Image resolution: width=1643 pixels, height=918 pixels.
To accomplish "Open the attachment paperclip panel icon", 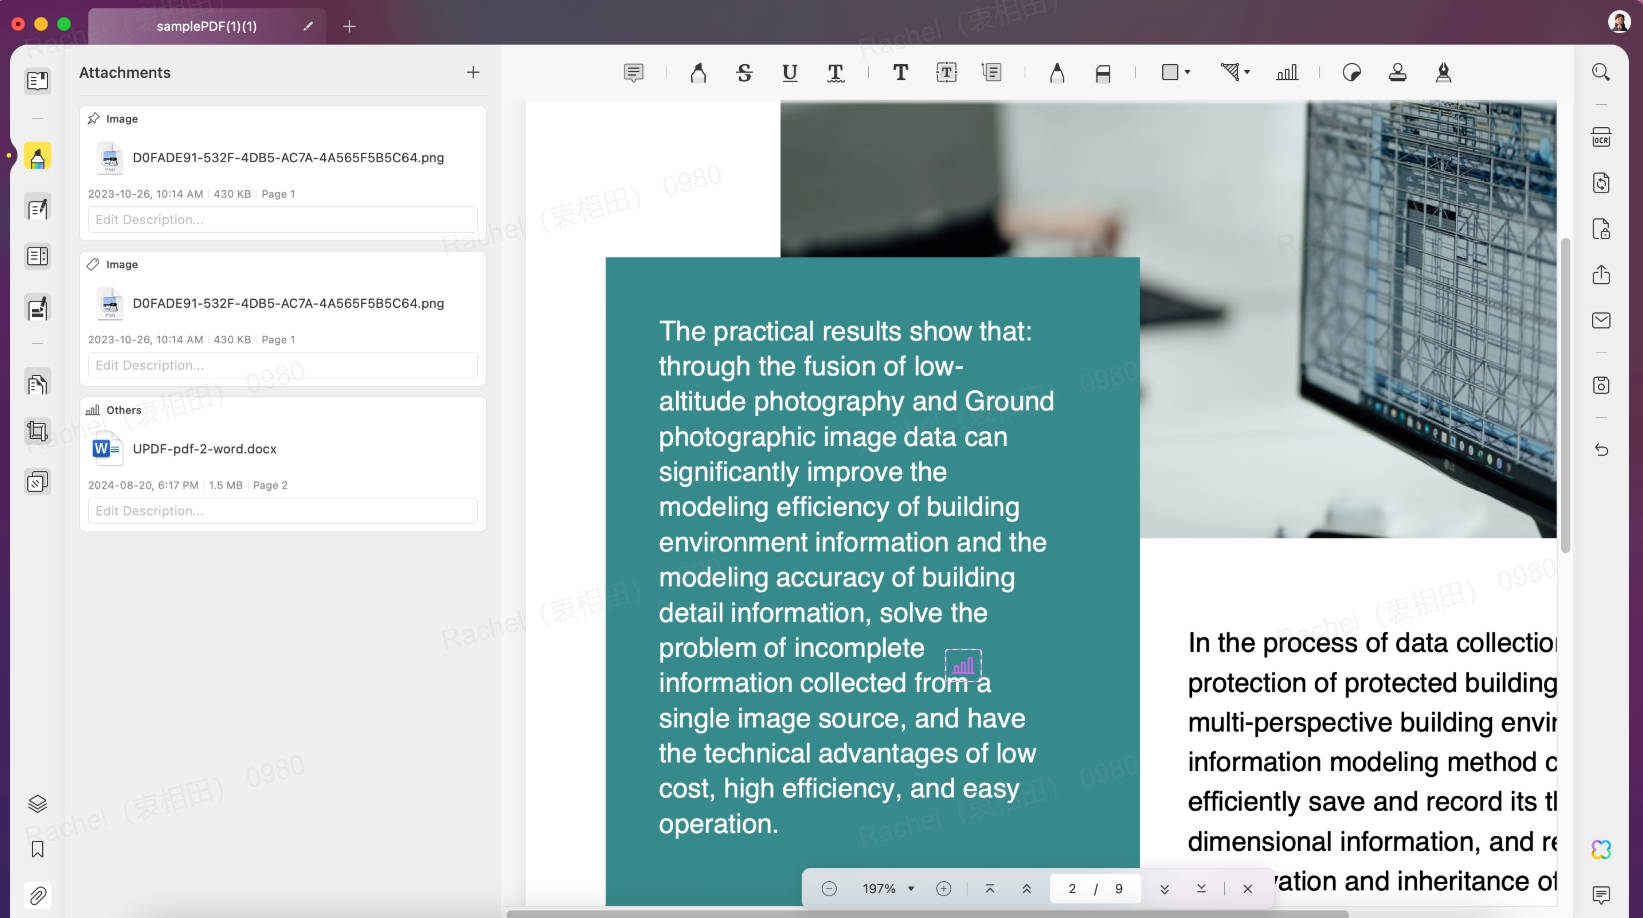I will (37, 895).
